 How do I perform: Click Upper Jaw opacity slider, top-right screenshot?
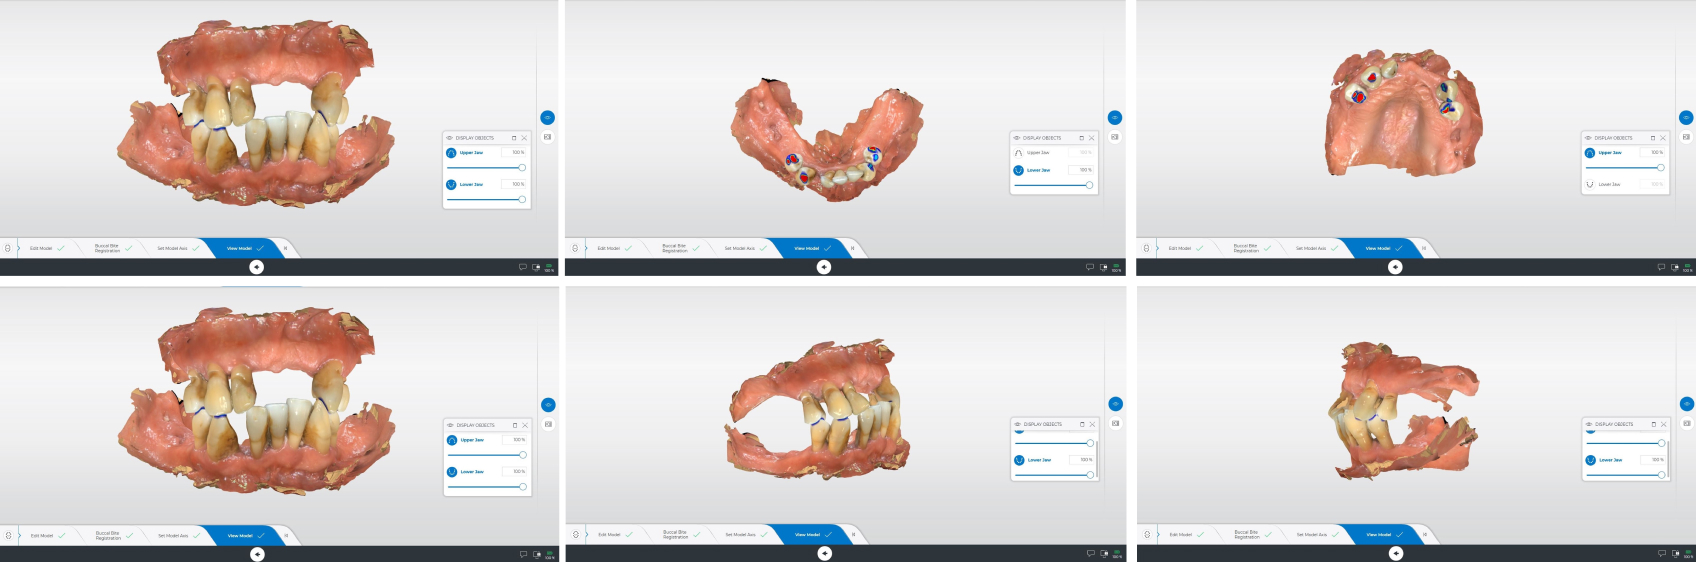pos(1625,167)
